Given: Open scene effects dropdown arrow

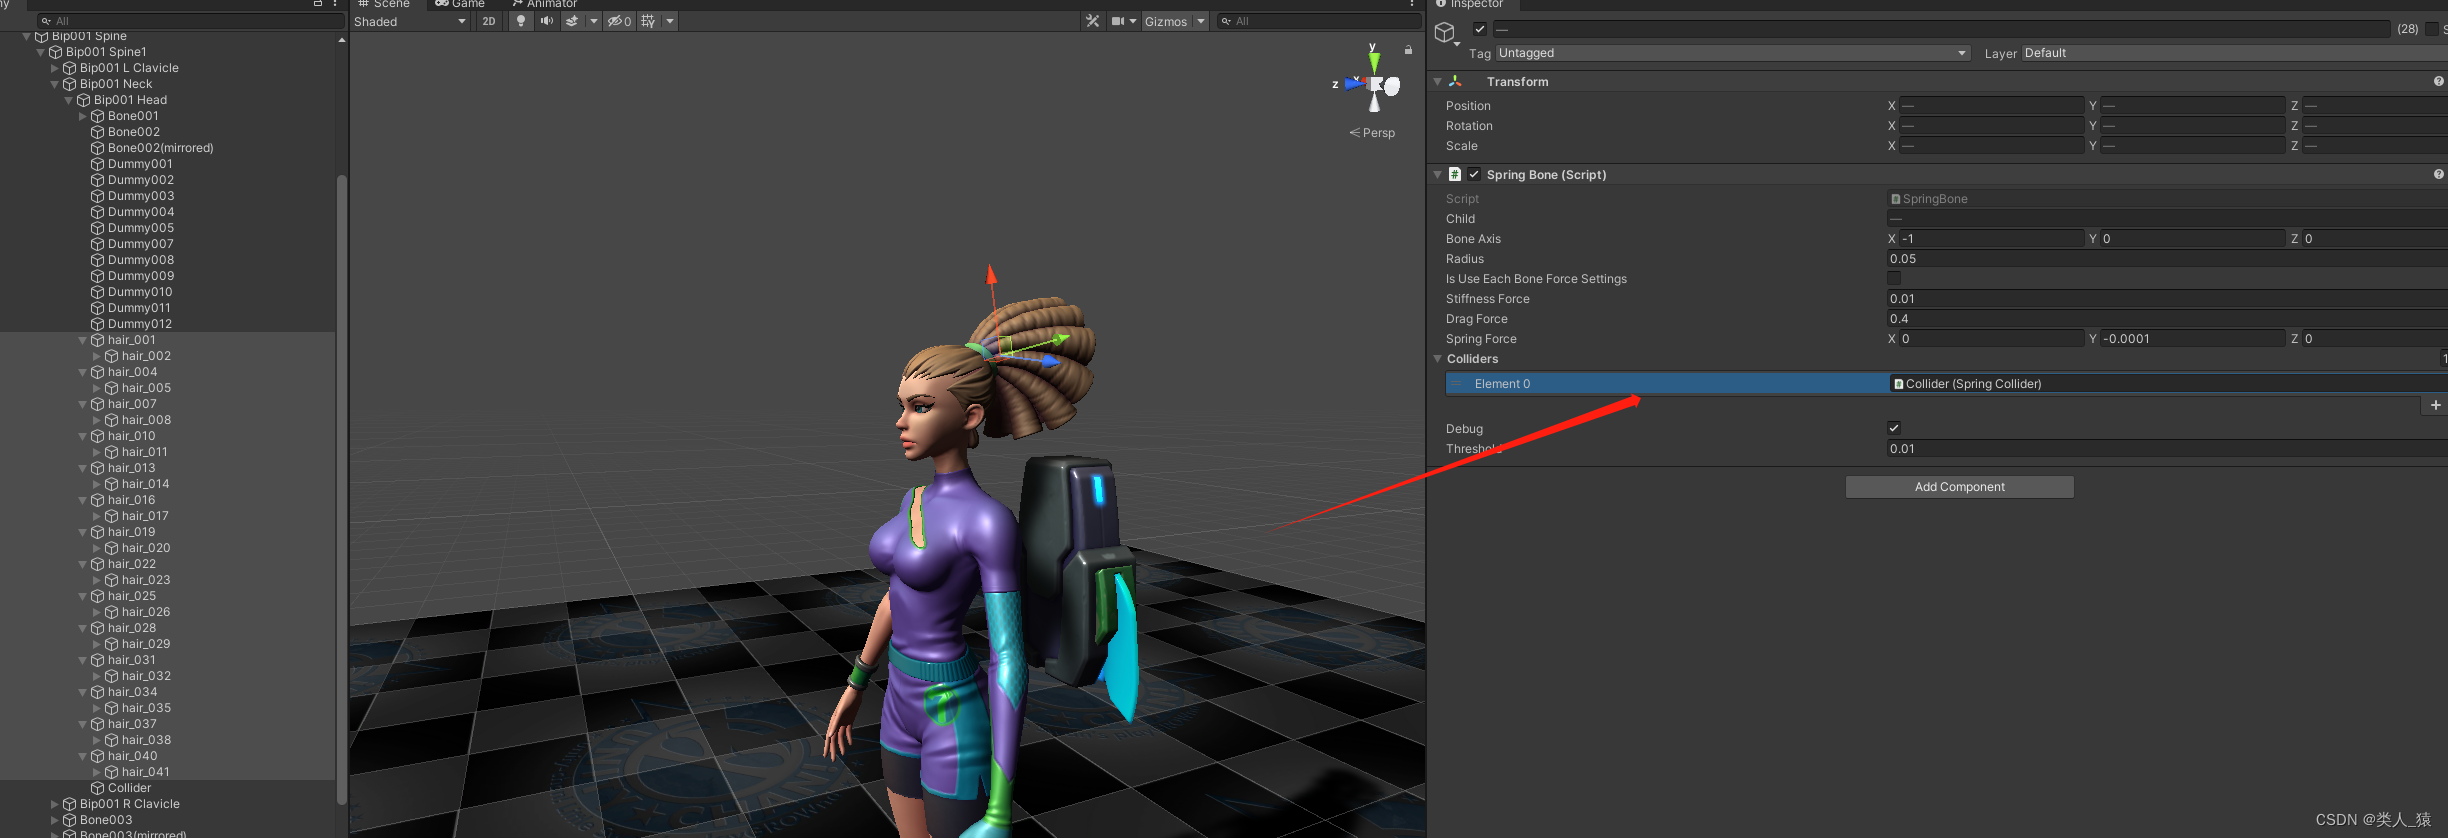Looking at the screenshot, I should [594, 21].
